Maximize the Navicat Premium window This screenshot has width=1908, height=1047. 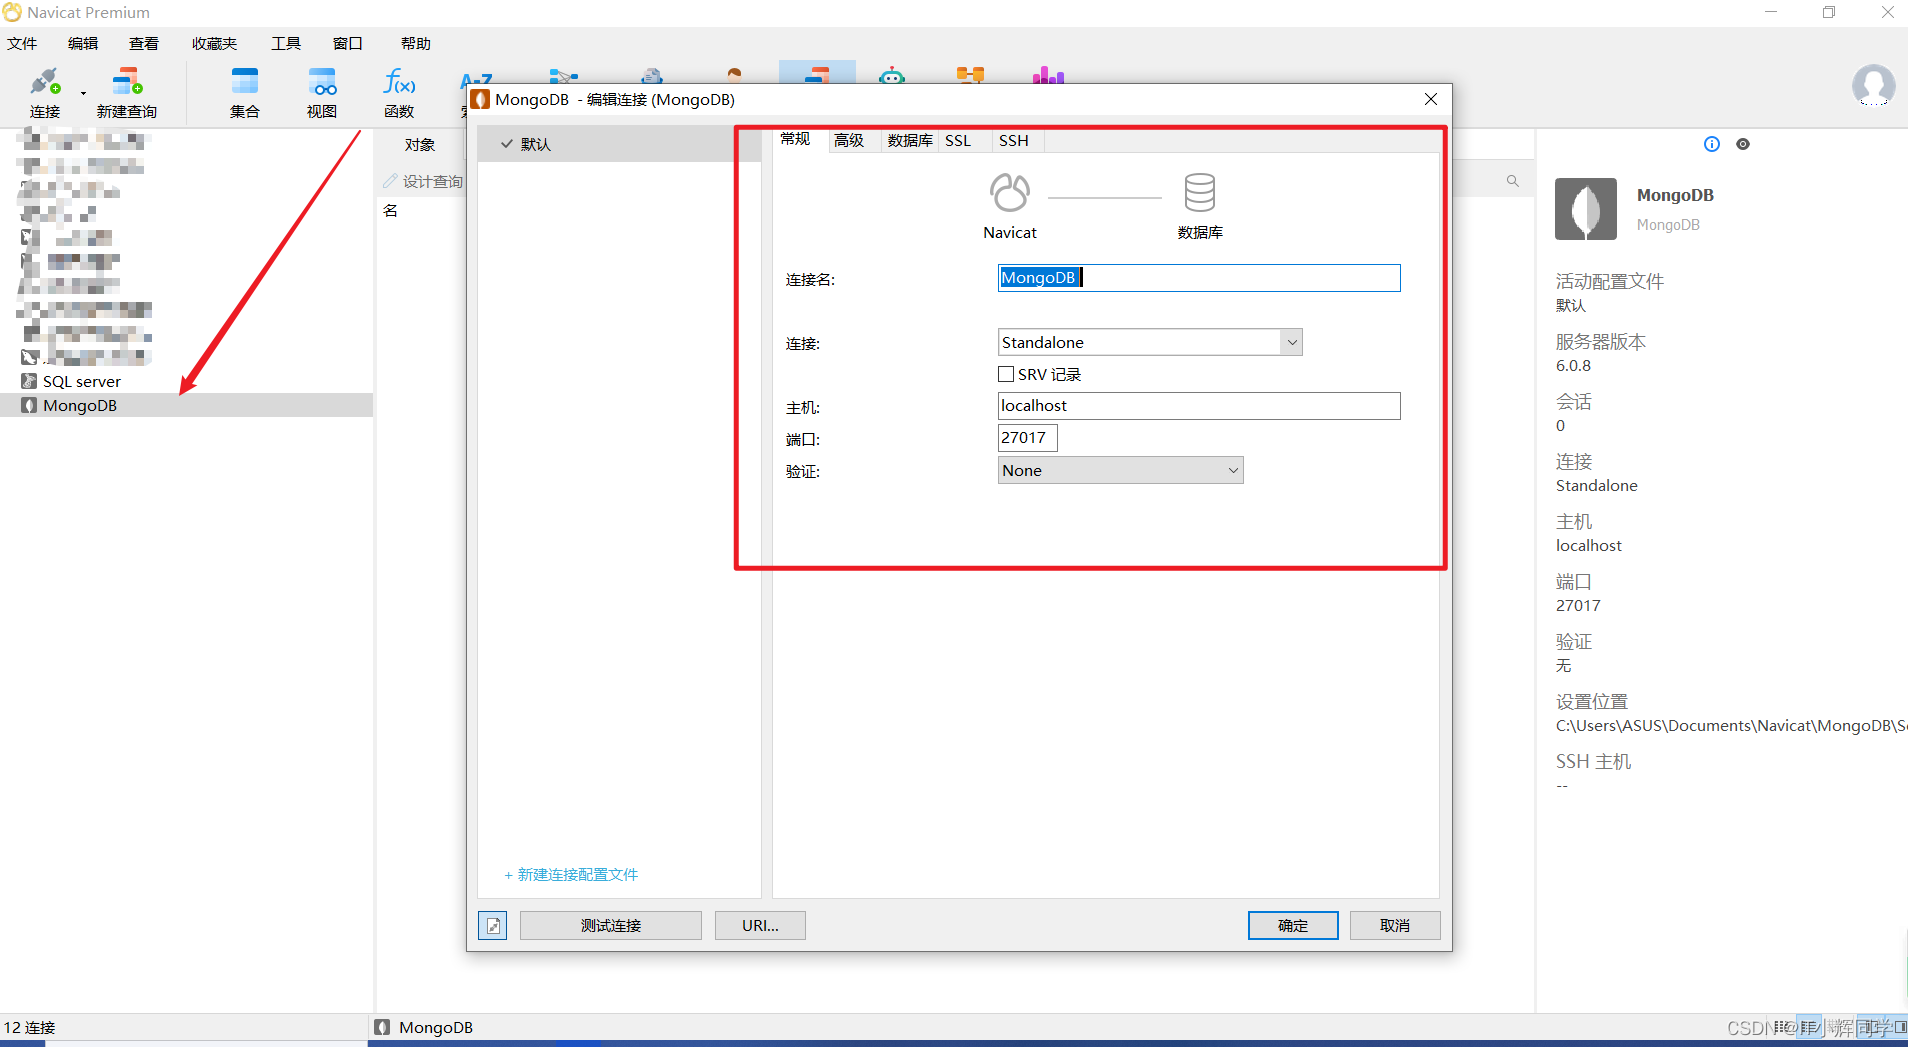point(1829,12)
